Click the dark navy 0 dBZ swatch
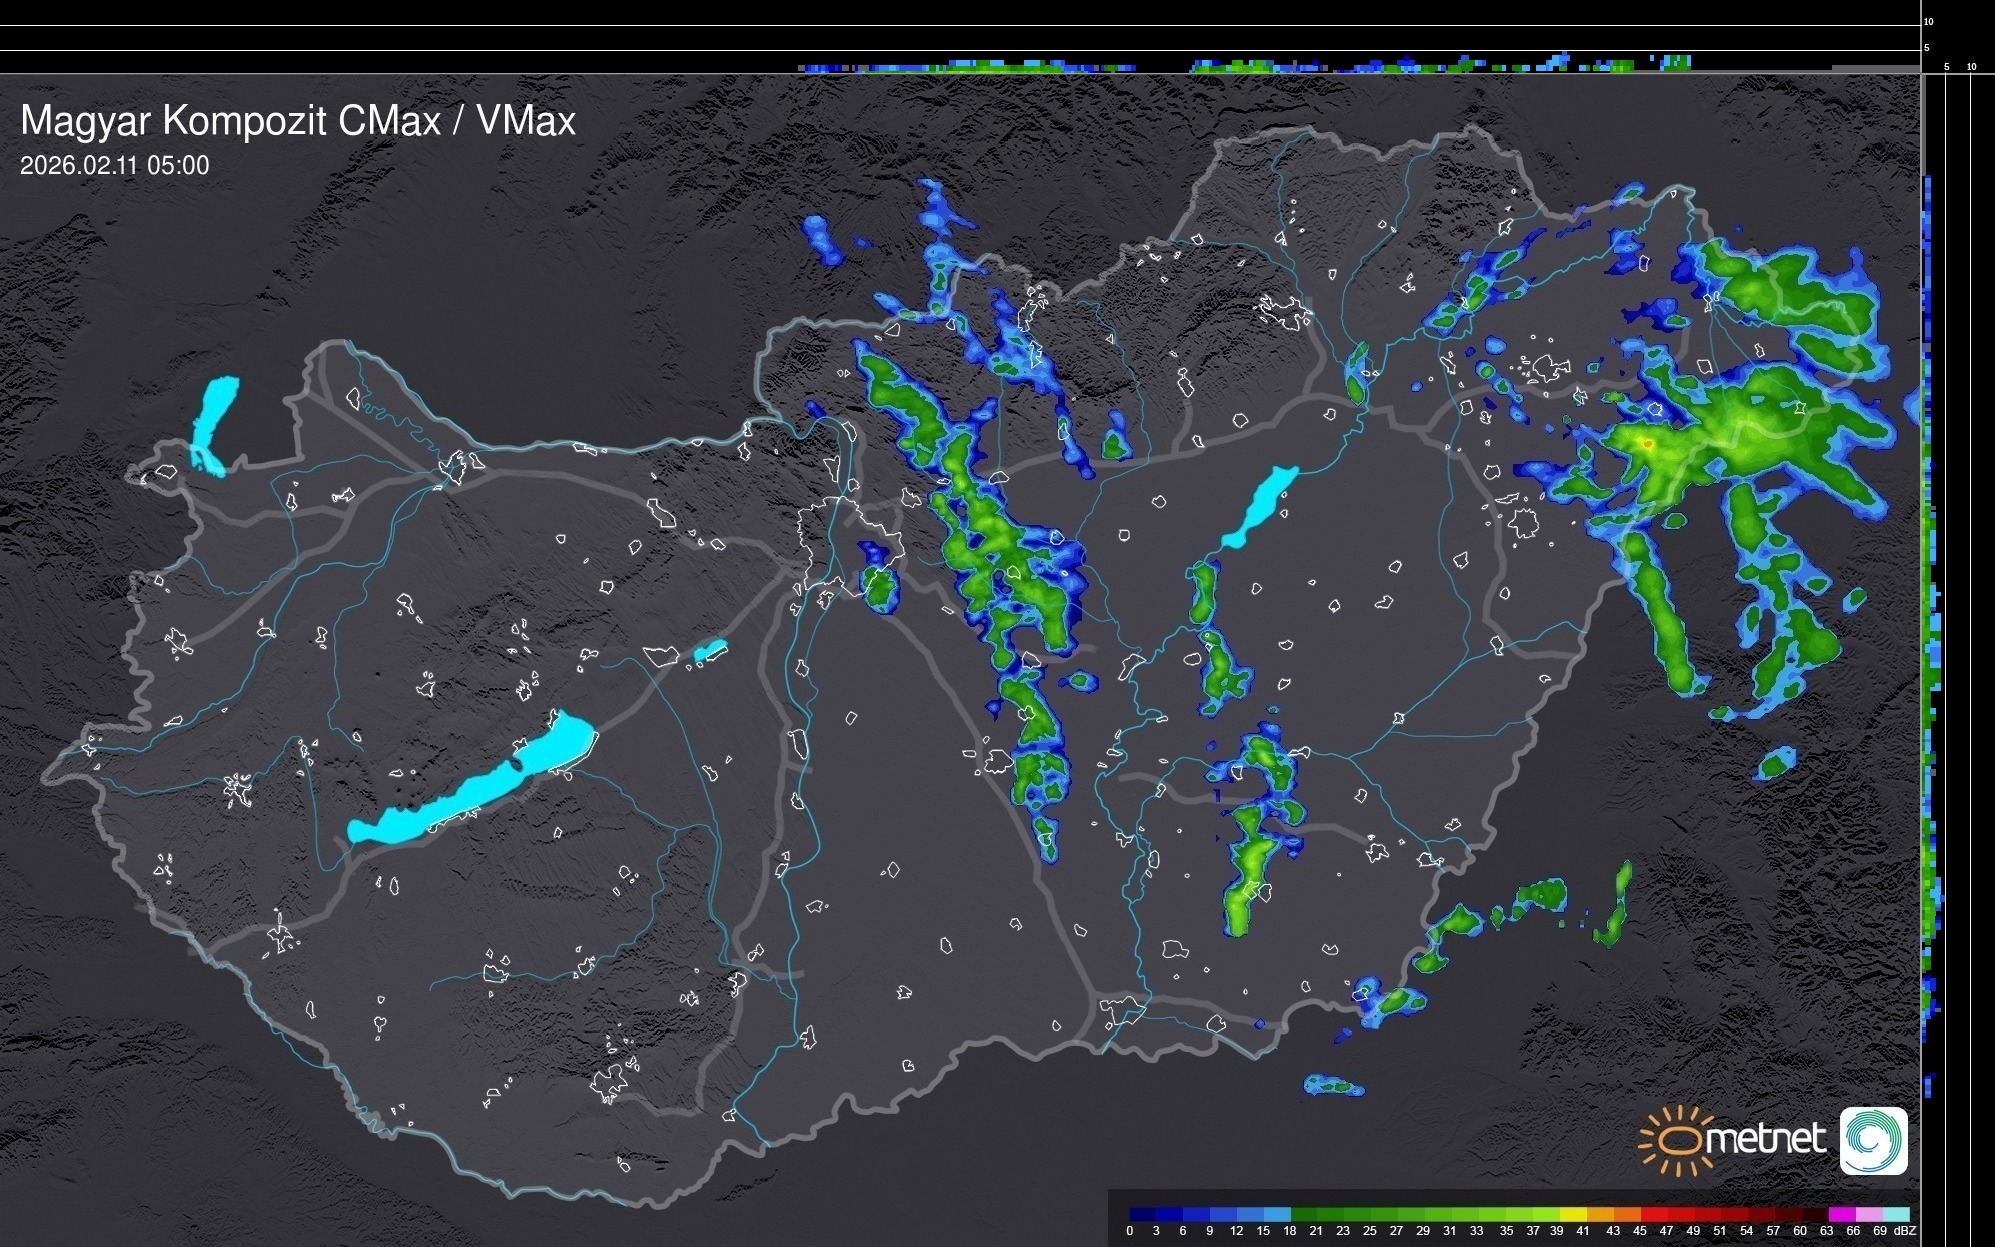This screenshot has height=1247, width=1995. [1142, 1214]
